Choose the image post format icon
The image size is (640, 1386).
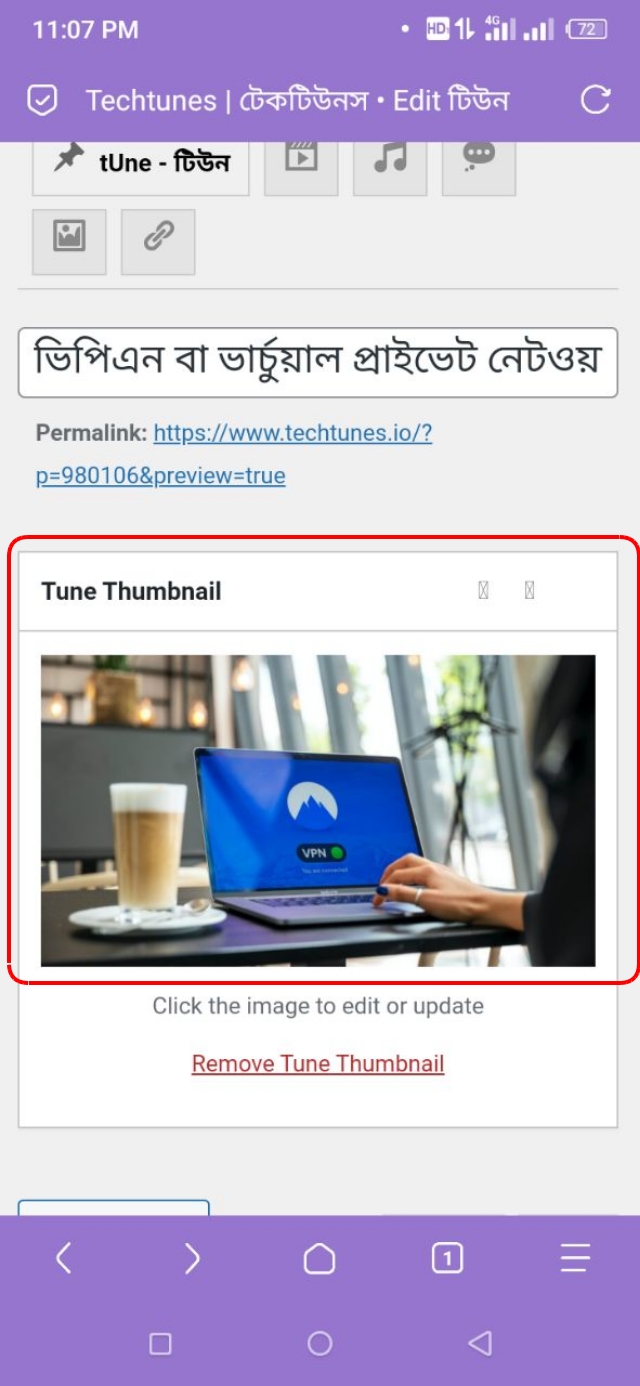(69, 241)
